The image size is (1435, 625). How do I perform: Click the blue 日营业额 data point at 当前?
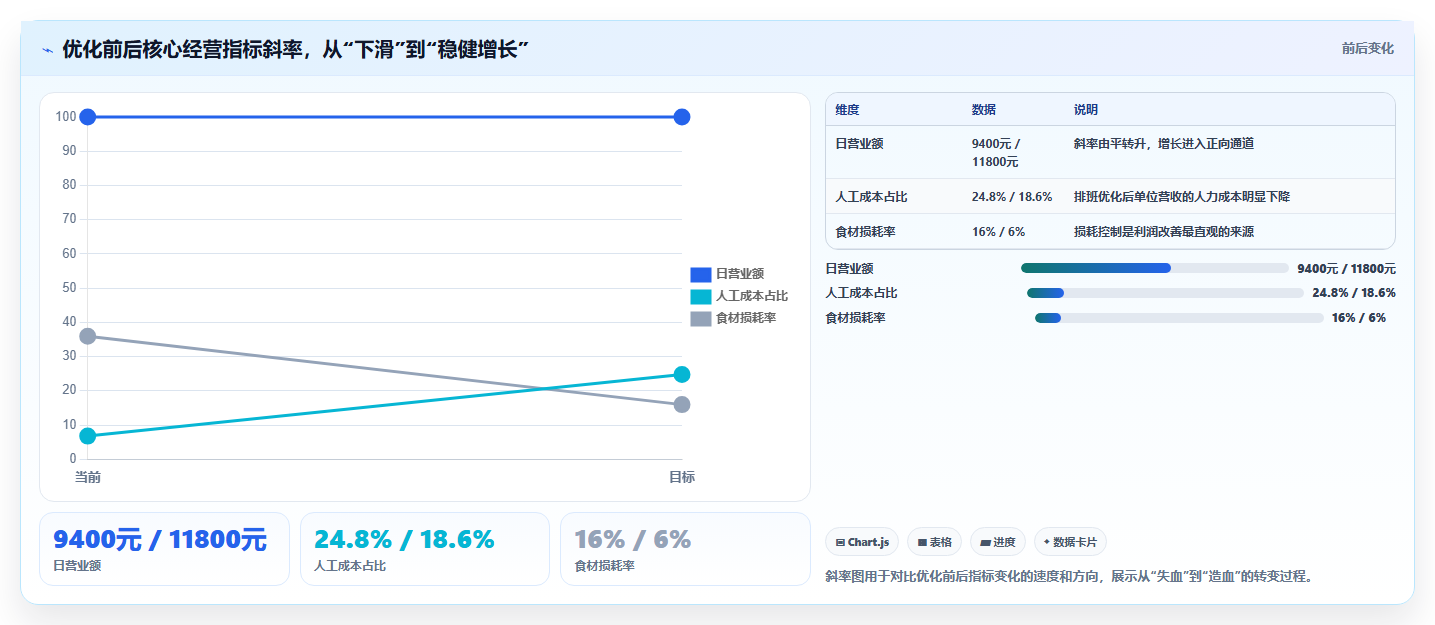point(88,117)
